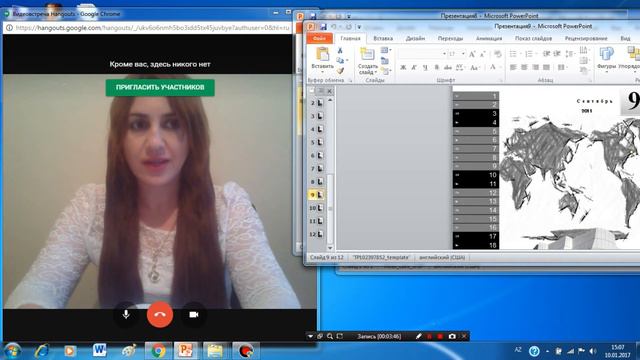Click the Increase font size icon

pos(472,54)
